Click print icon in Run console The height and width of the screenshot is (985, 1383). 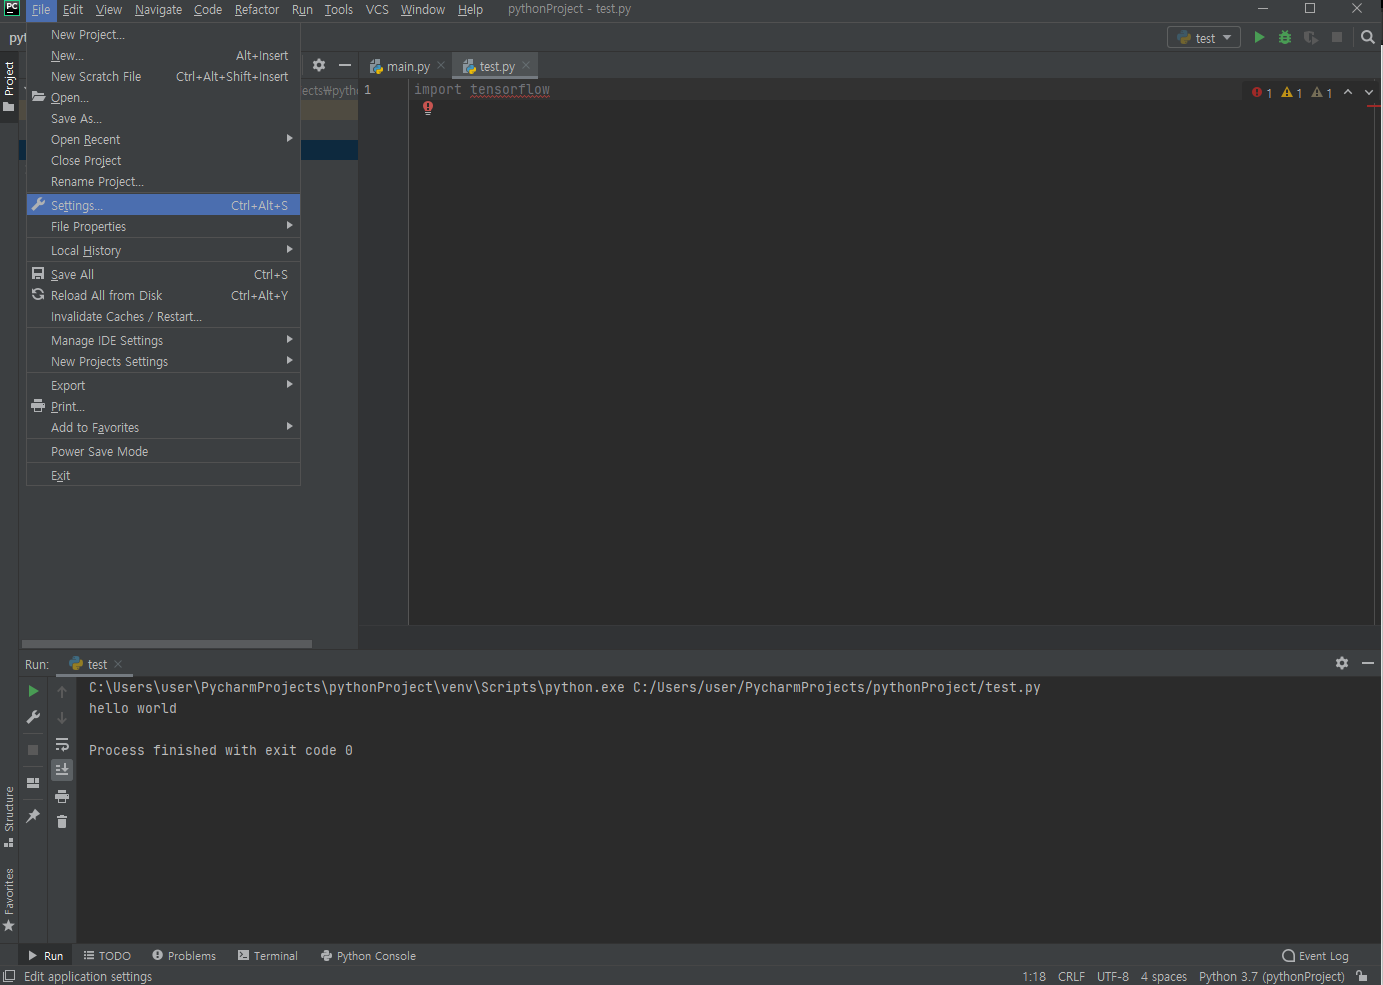(62, 796)
